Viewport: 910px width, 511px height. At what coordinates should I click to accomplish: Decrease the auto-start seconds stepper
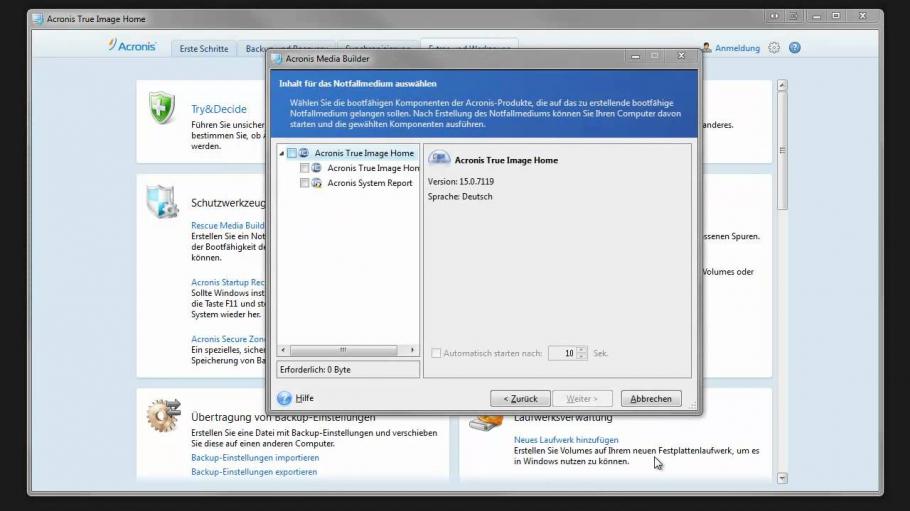pos(582,357)
